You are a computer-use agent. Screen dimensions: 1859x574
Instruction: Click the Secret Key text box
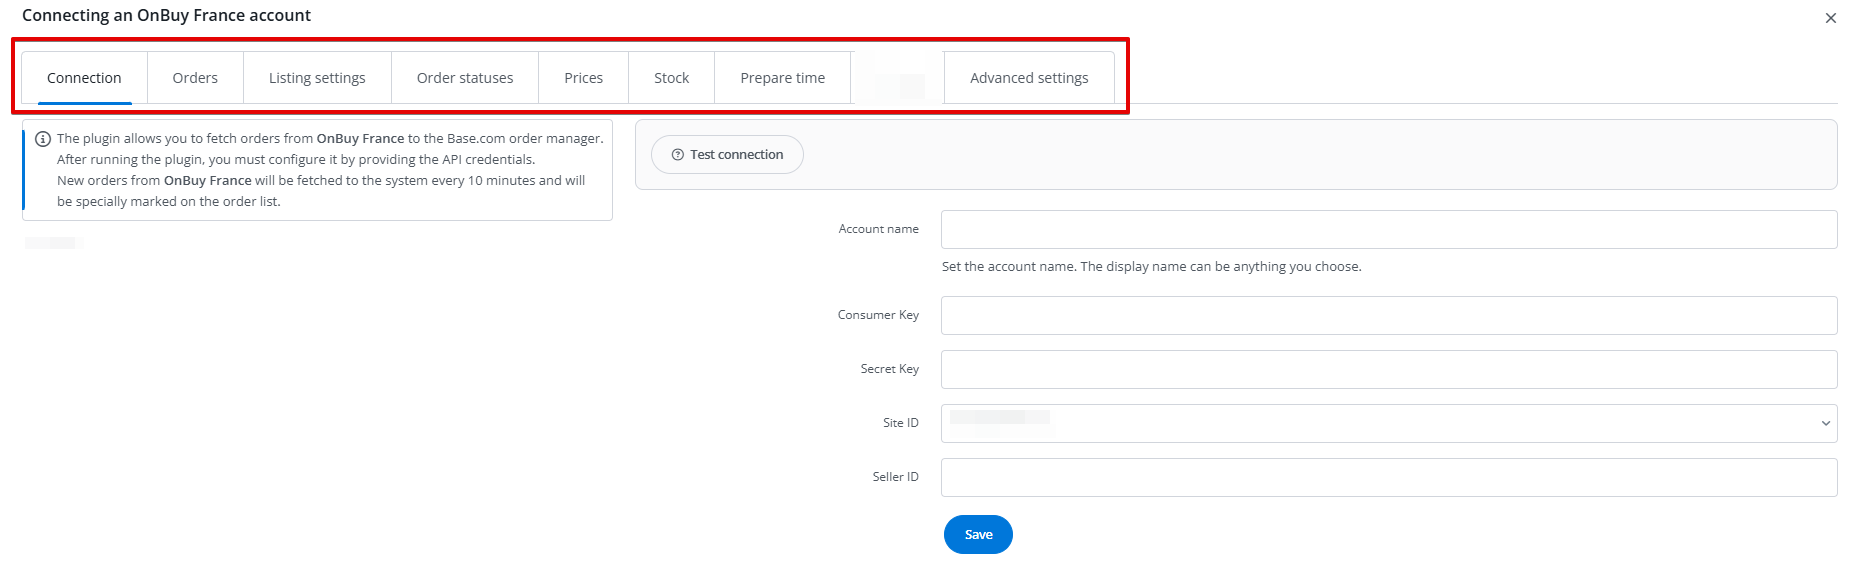point(1388,370)
